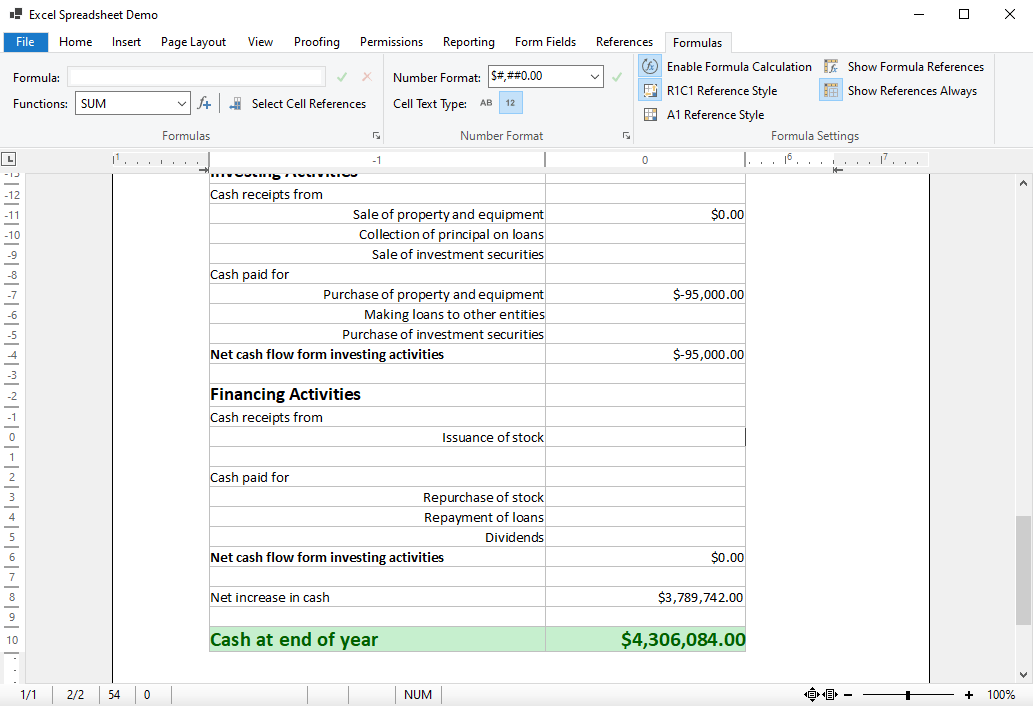Click the Issuance of stock value cell
Screen dimensions: 1033x706
click(x=646, y=437)
